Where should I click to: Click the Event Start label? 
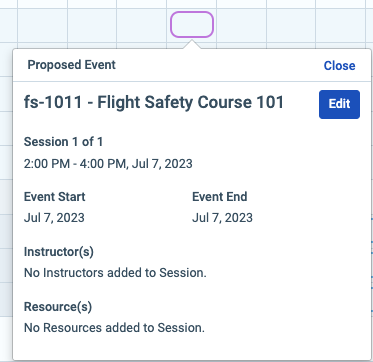pyautogui.click(x=54, y=196)
